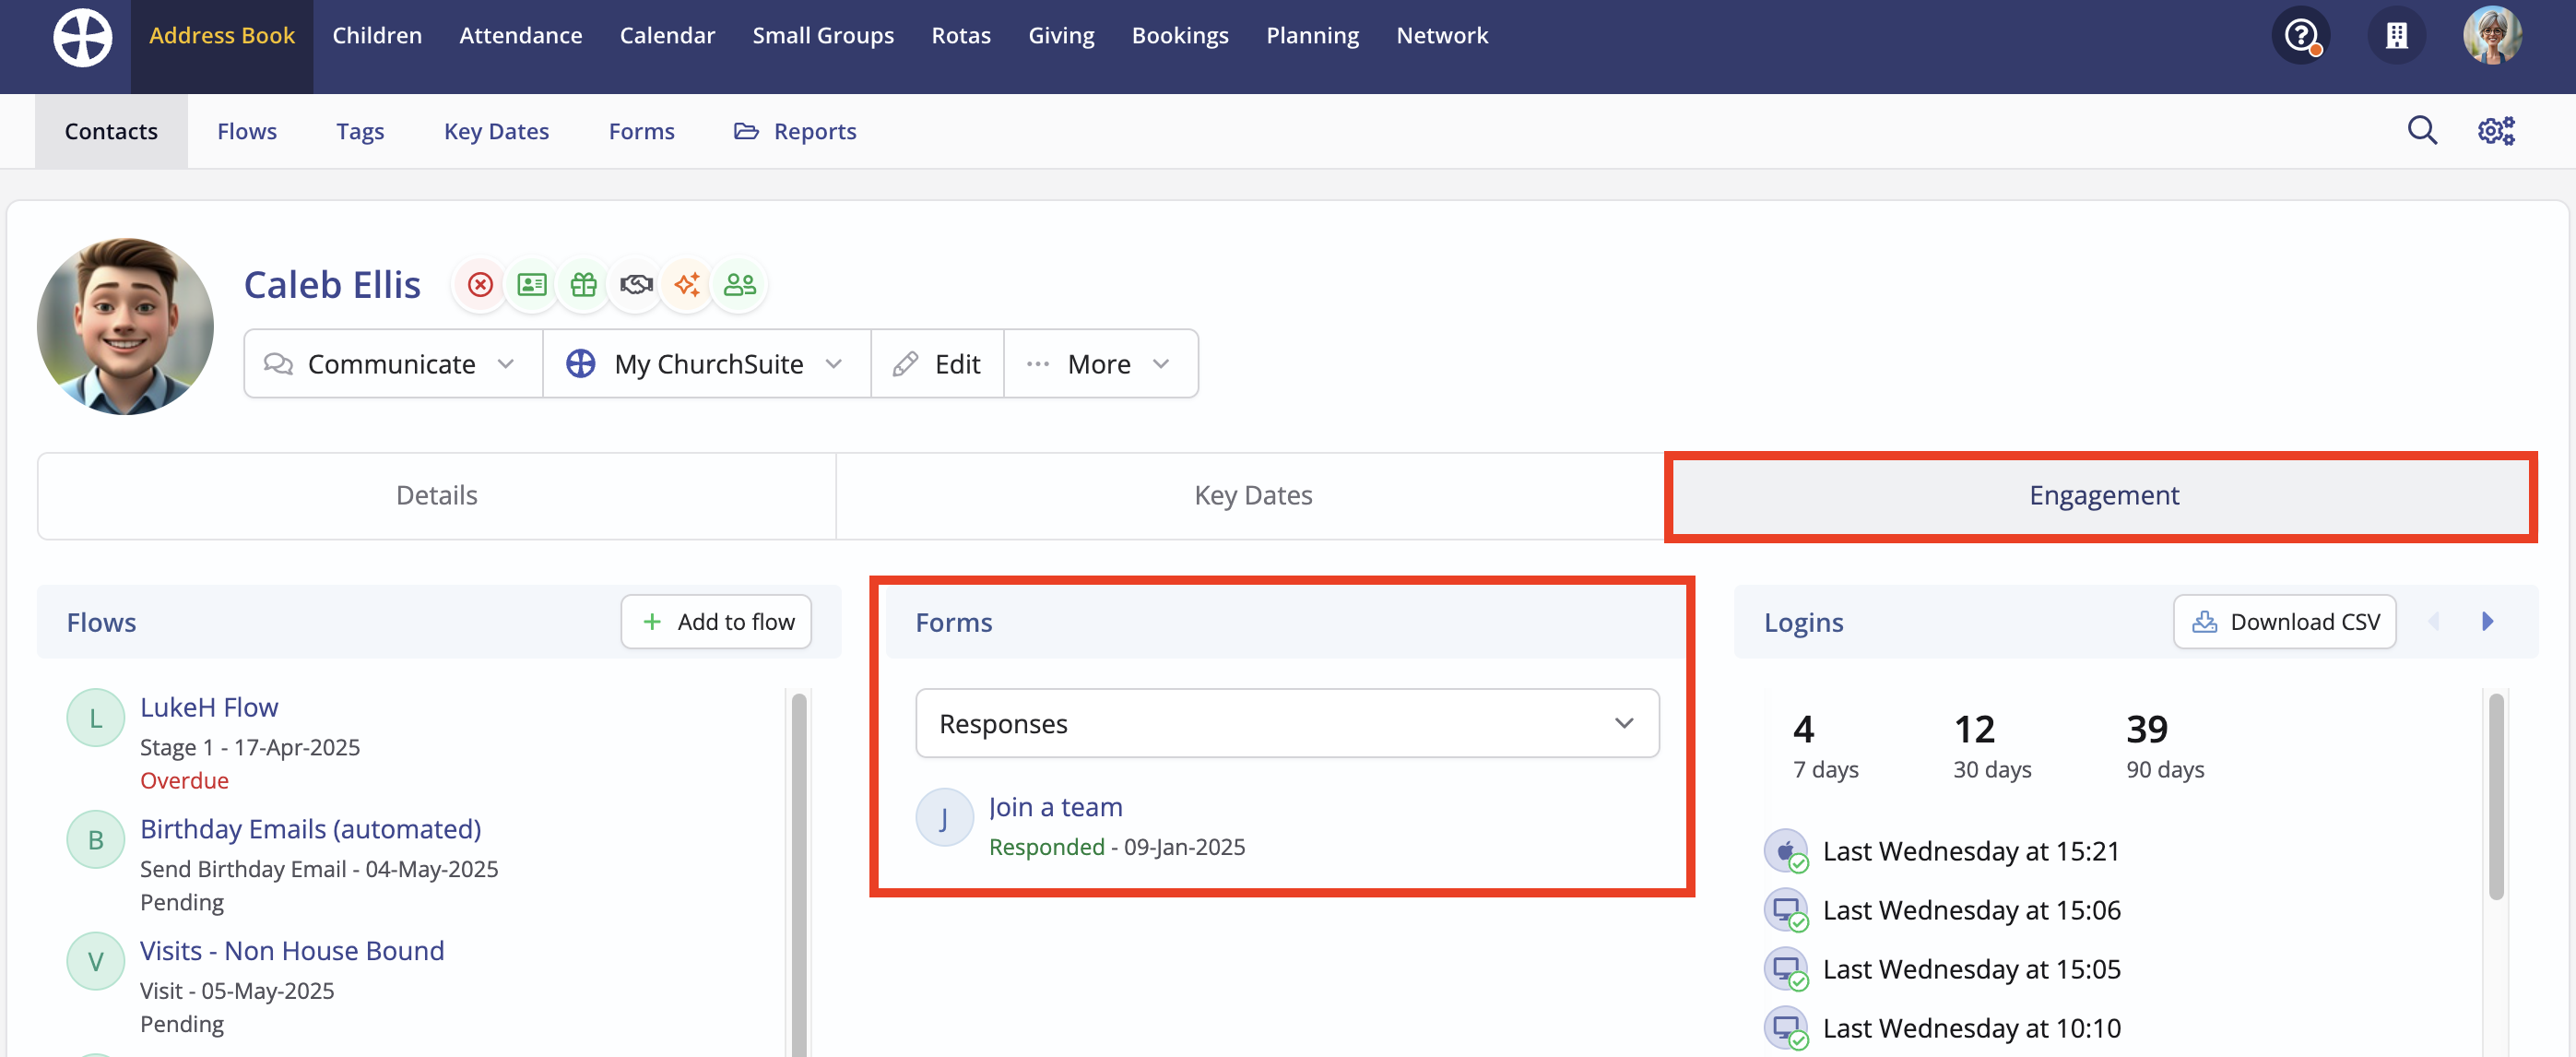Click the Caleb Ellis name heading
2576x1057 pixels.
pos(332,285)
